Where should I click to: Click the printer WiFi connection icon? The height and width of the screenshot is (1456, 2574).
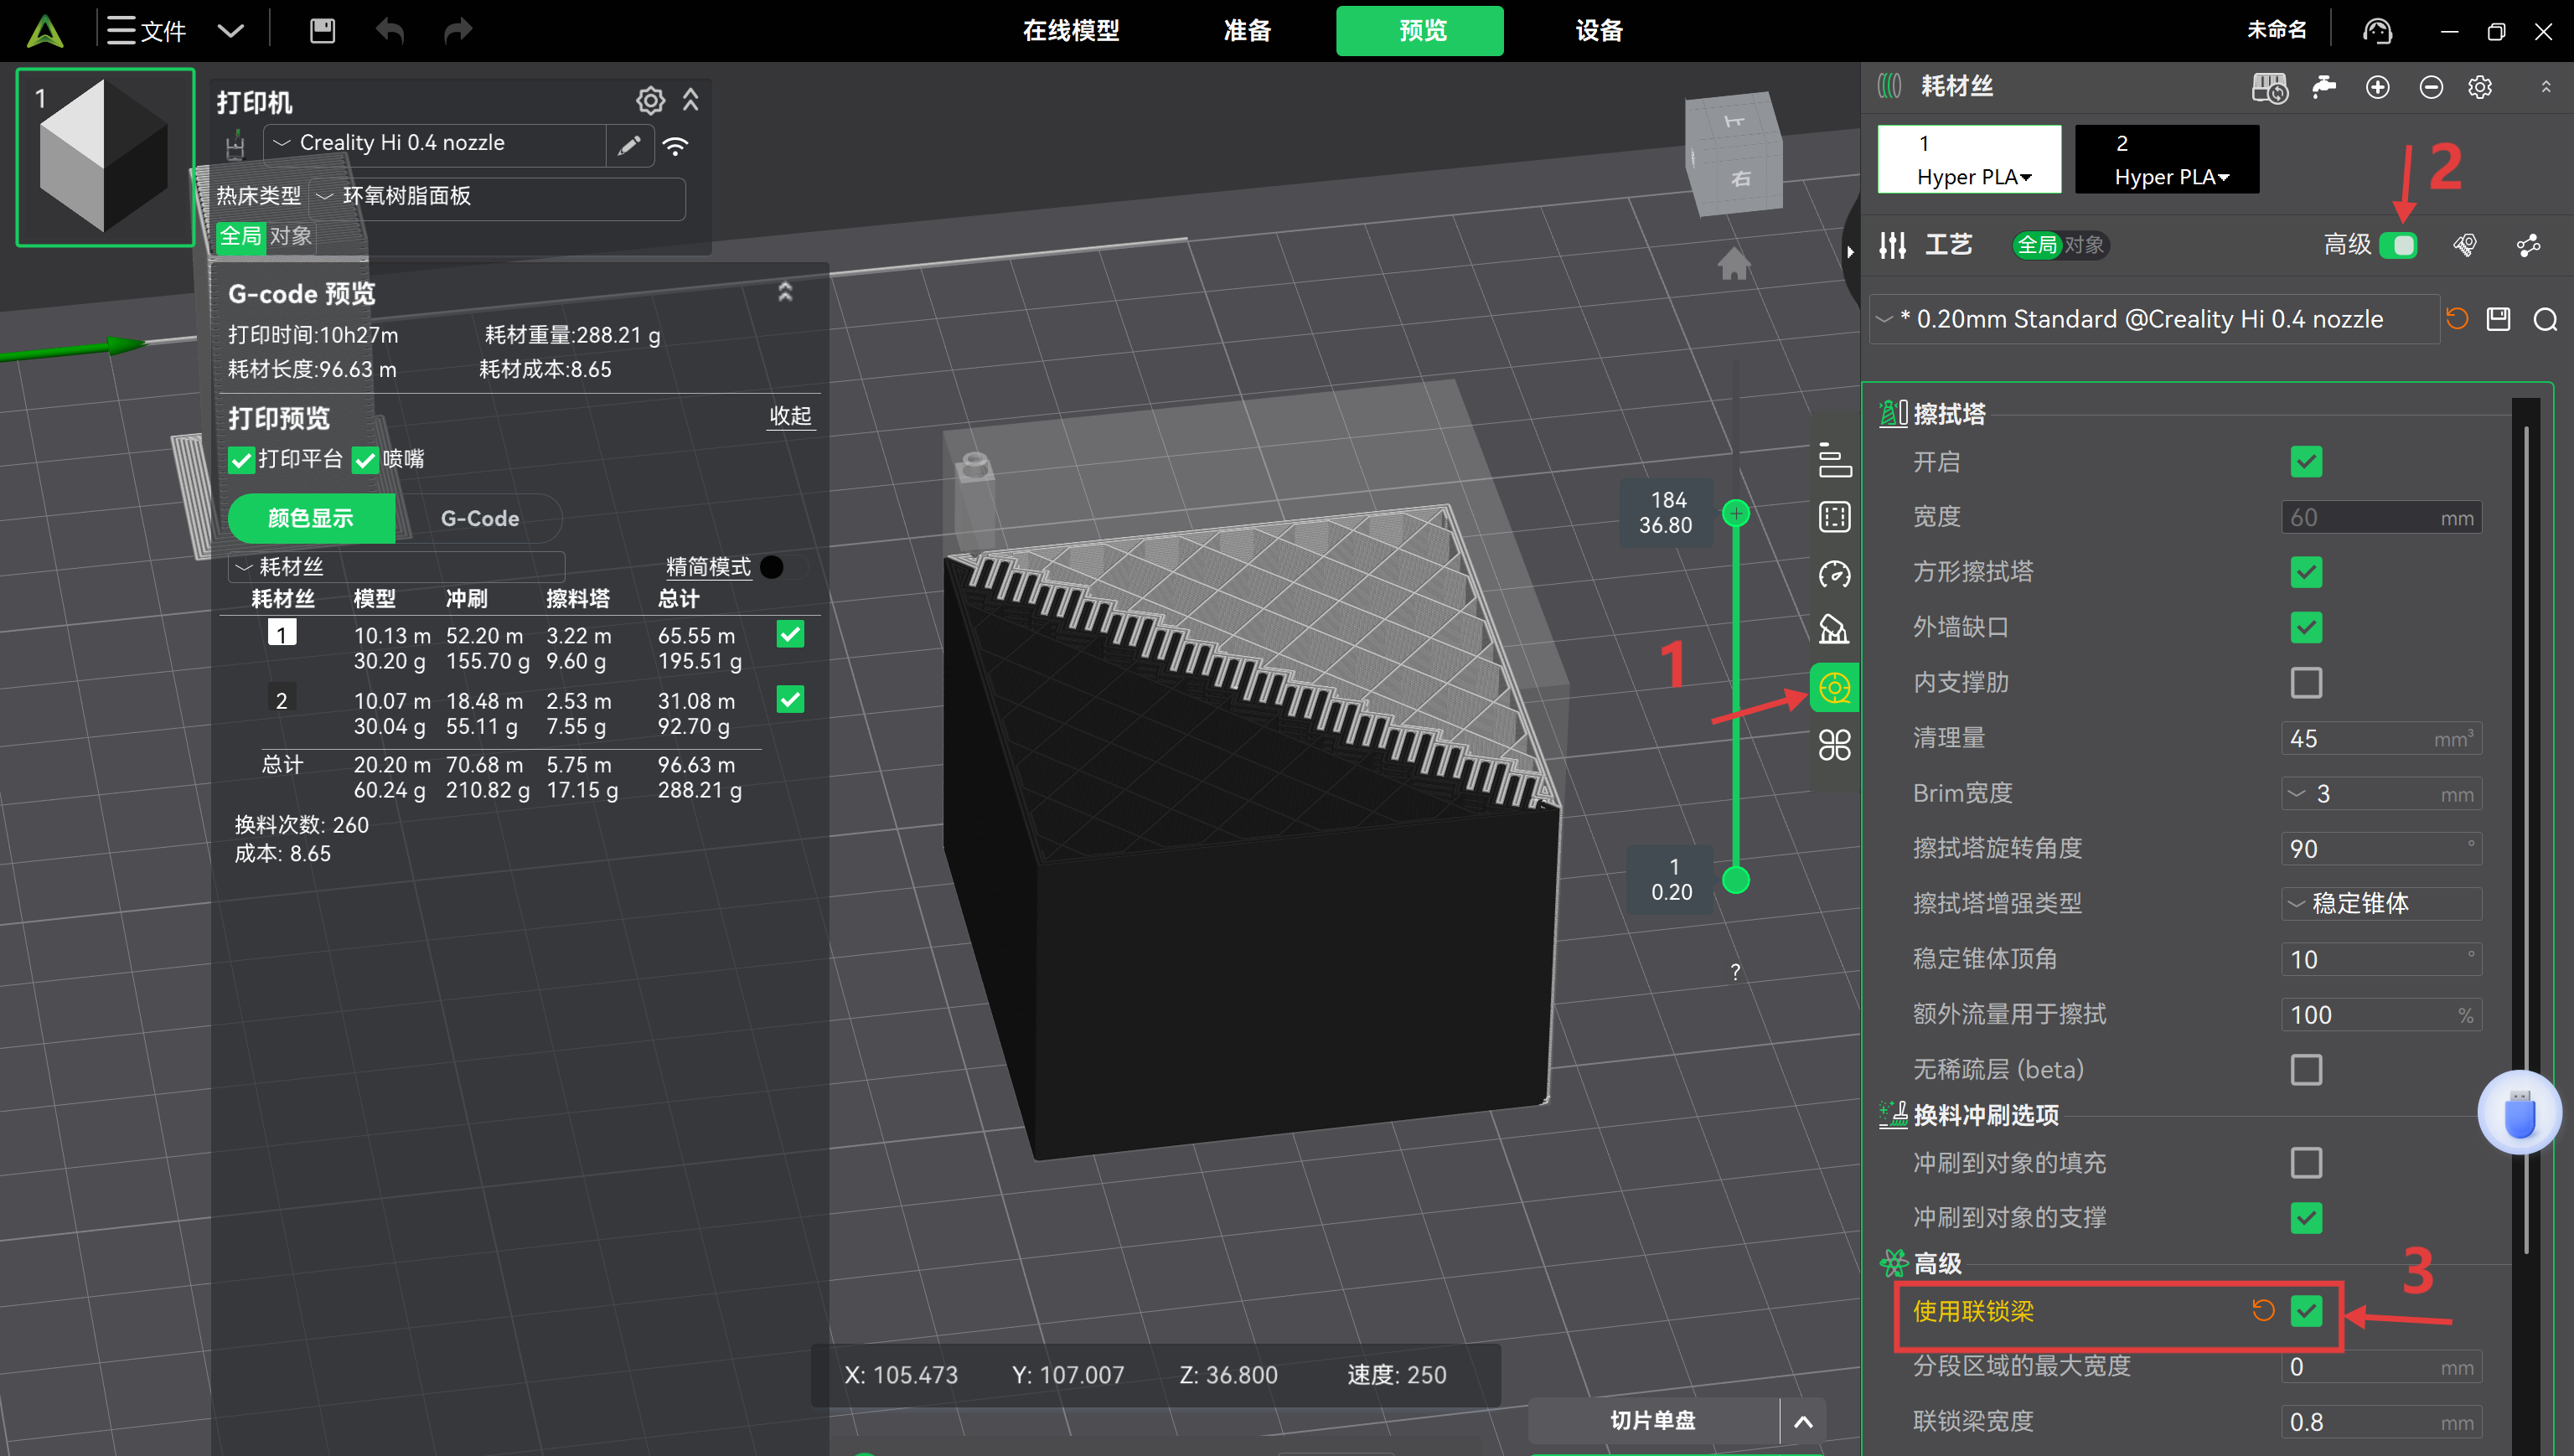(676, 146)
